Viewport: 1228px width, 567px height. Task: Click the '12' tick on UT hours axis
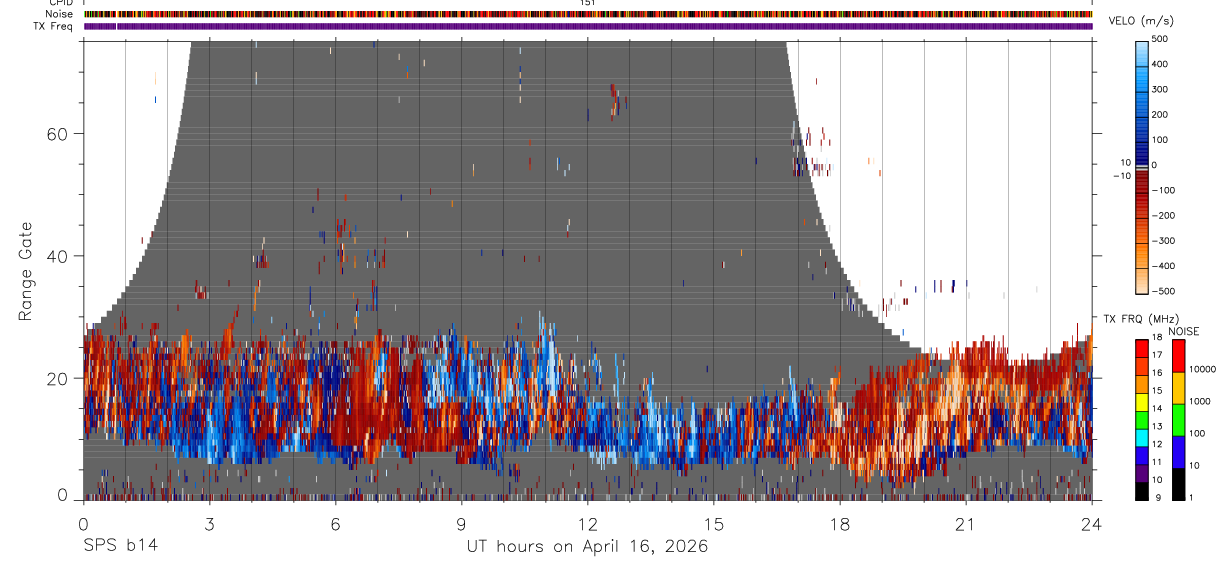[x=587, y=522]
